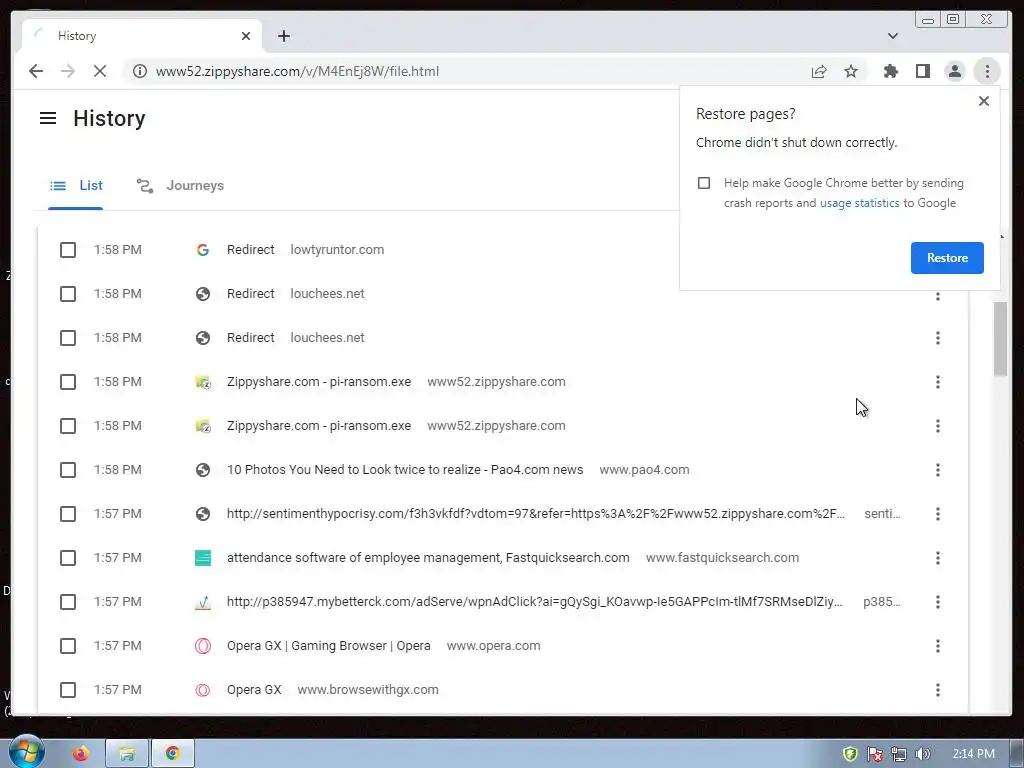This screenshot has height=768, width=1024.
Task: Click the pao4.com entry globe favicon
Action: pos(203,470)
